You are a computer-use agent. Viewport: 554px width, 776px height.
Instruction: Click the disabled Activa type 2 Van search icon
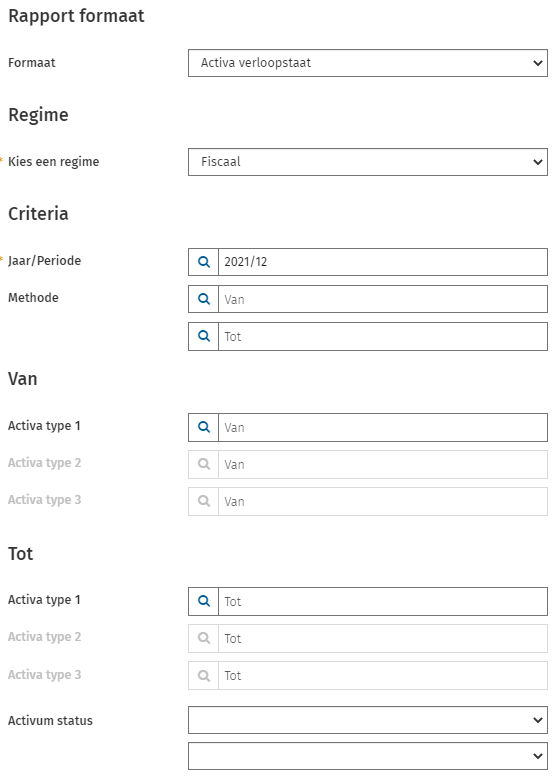(203, 464)
